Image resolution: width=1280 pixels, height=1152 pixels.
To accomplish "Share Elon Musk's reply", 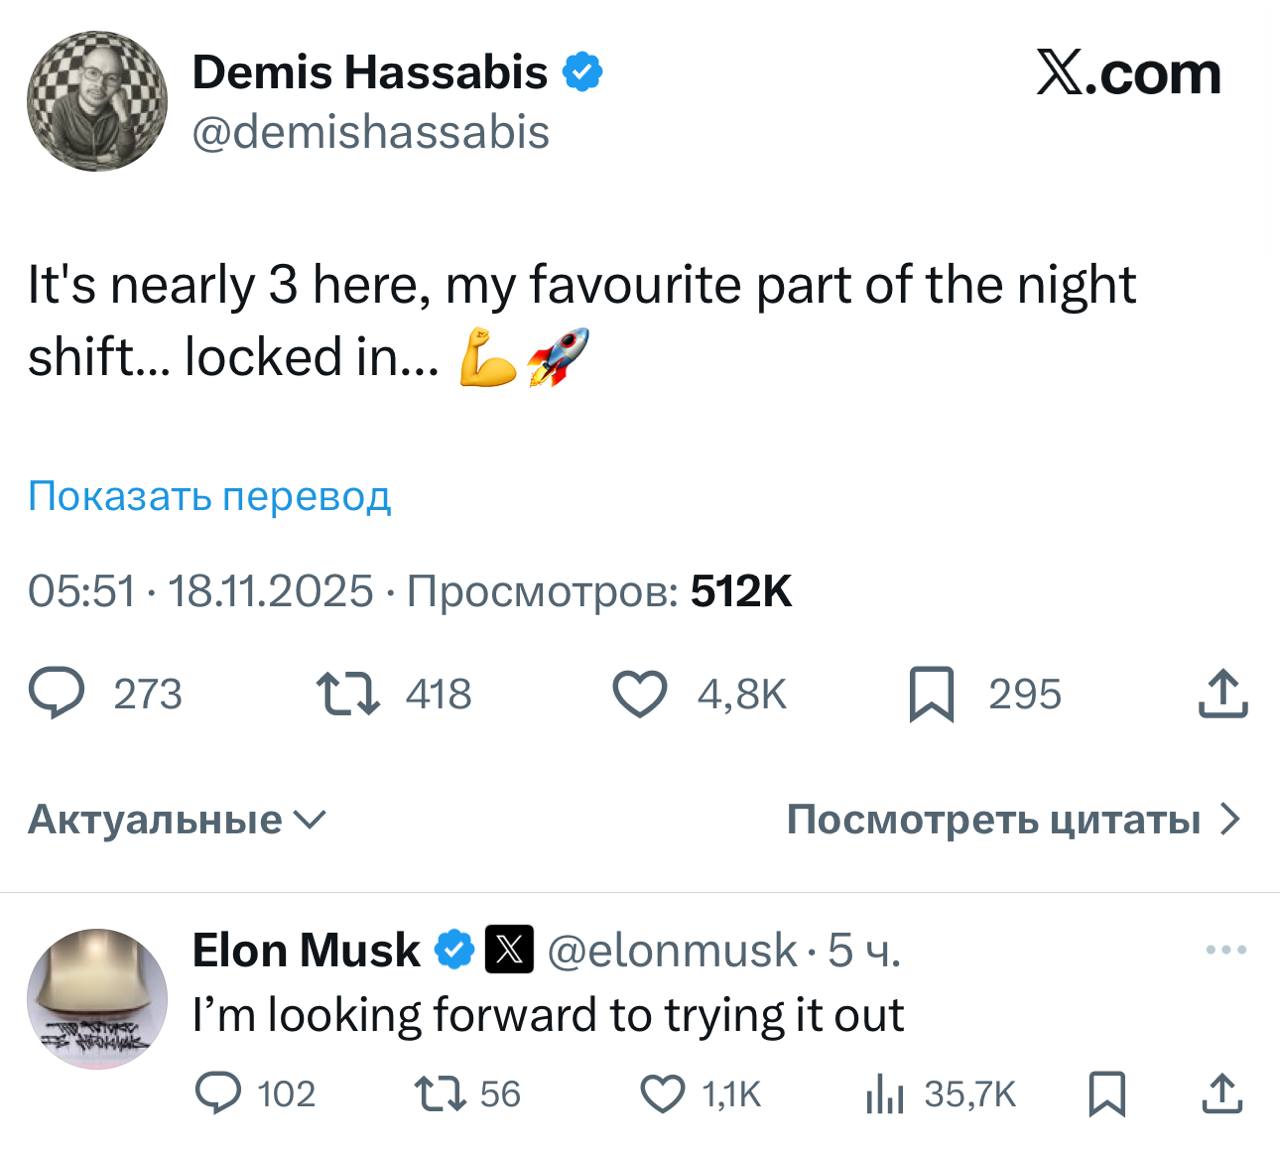I will [1222, 1094].
